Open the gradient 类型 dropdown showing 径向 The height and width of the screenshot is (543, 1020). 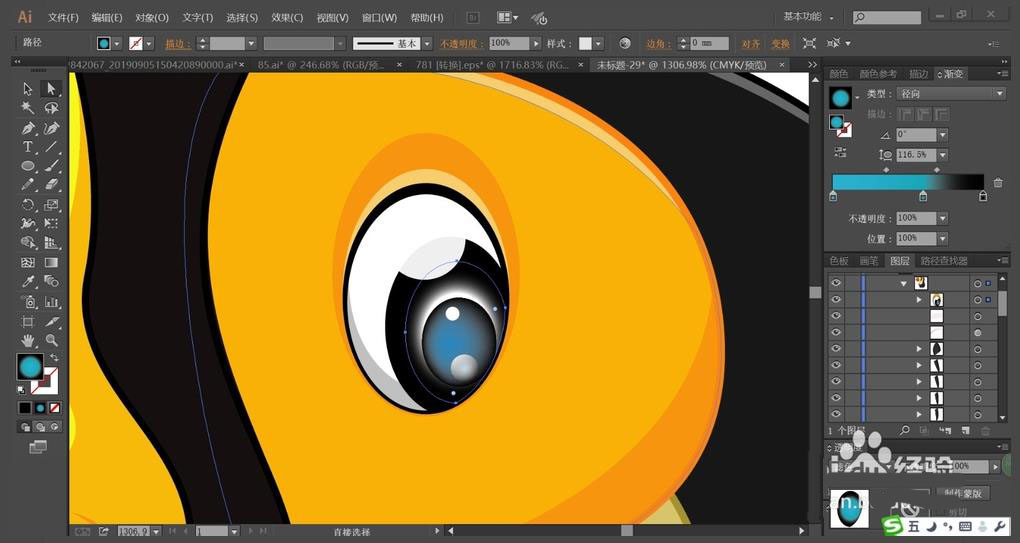(x=951, y=94)
